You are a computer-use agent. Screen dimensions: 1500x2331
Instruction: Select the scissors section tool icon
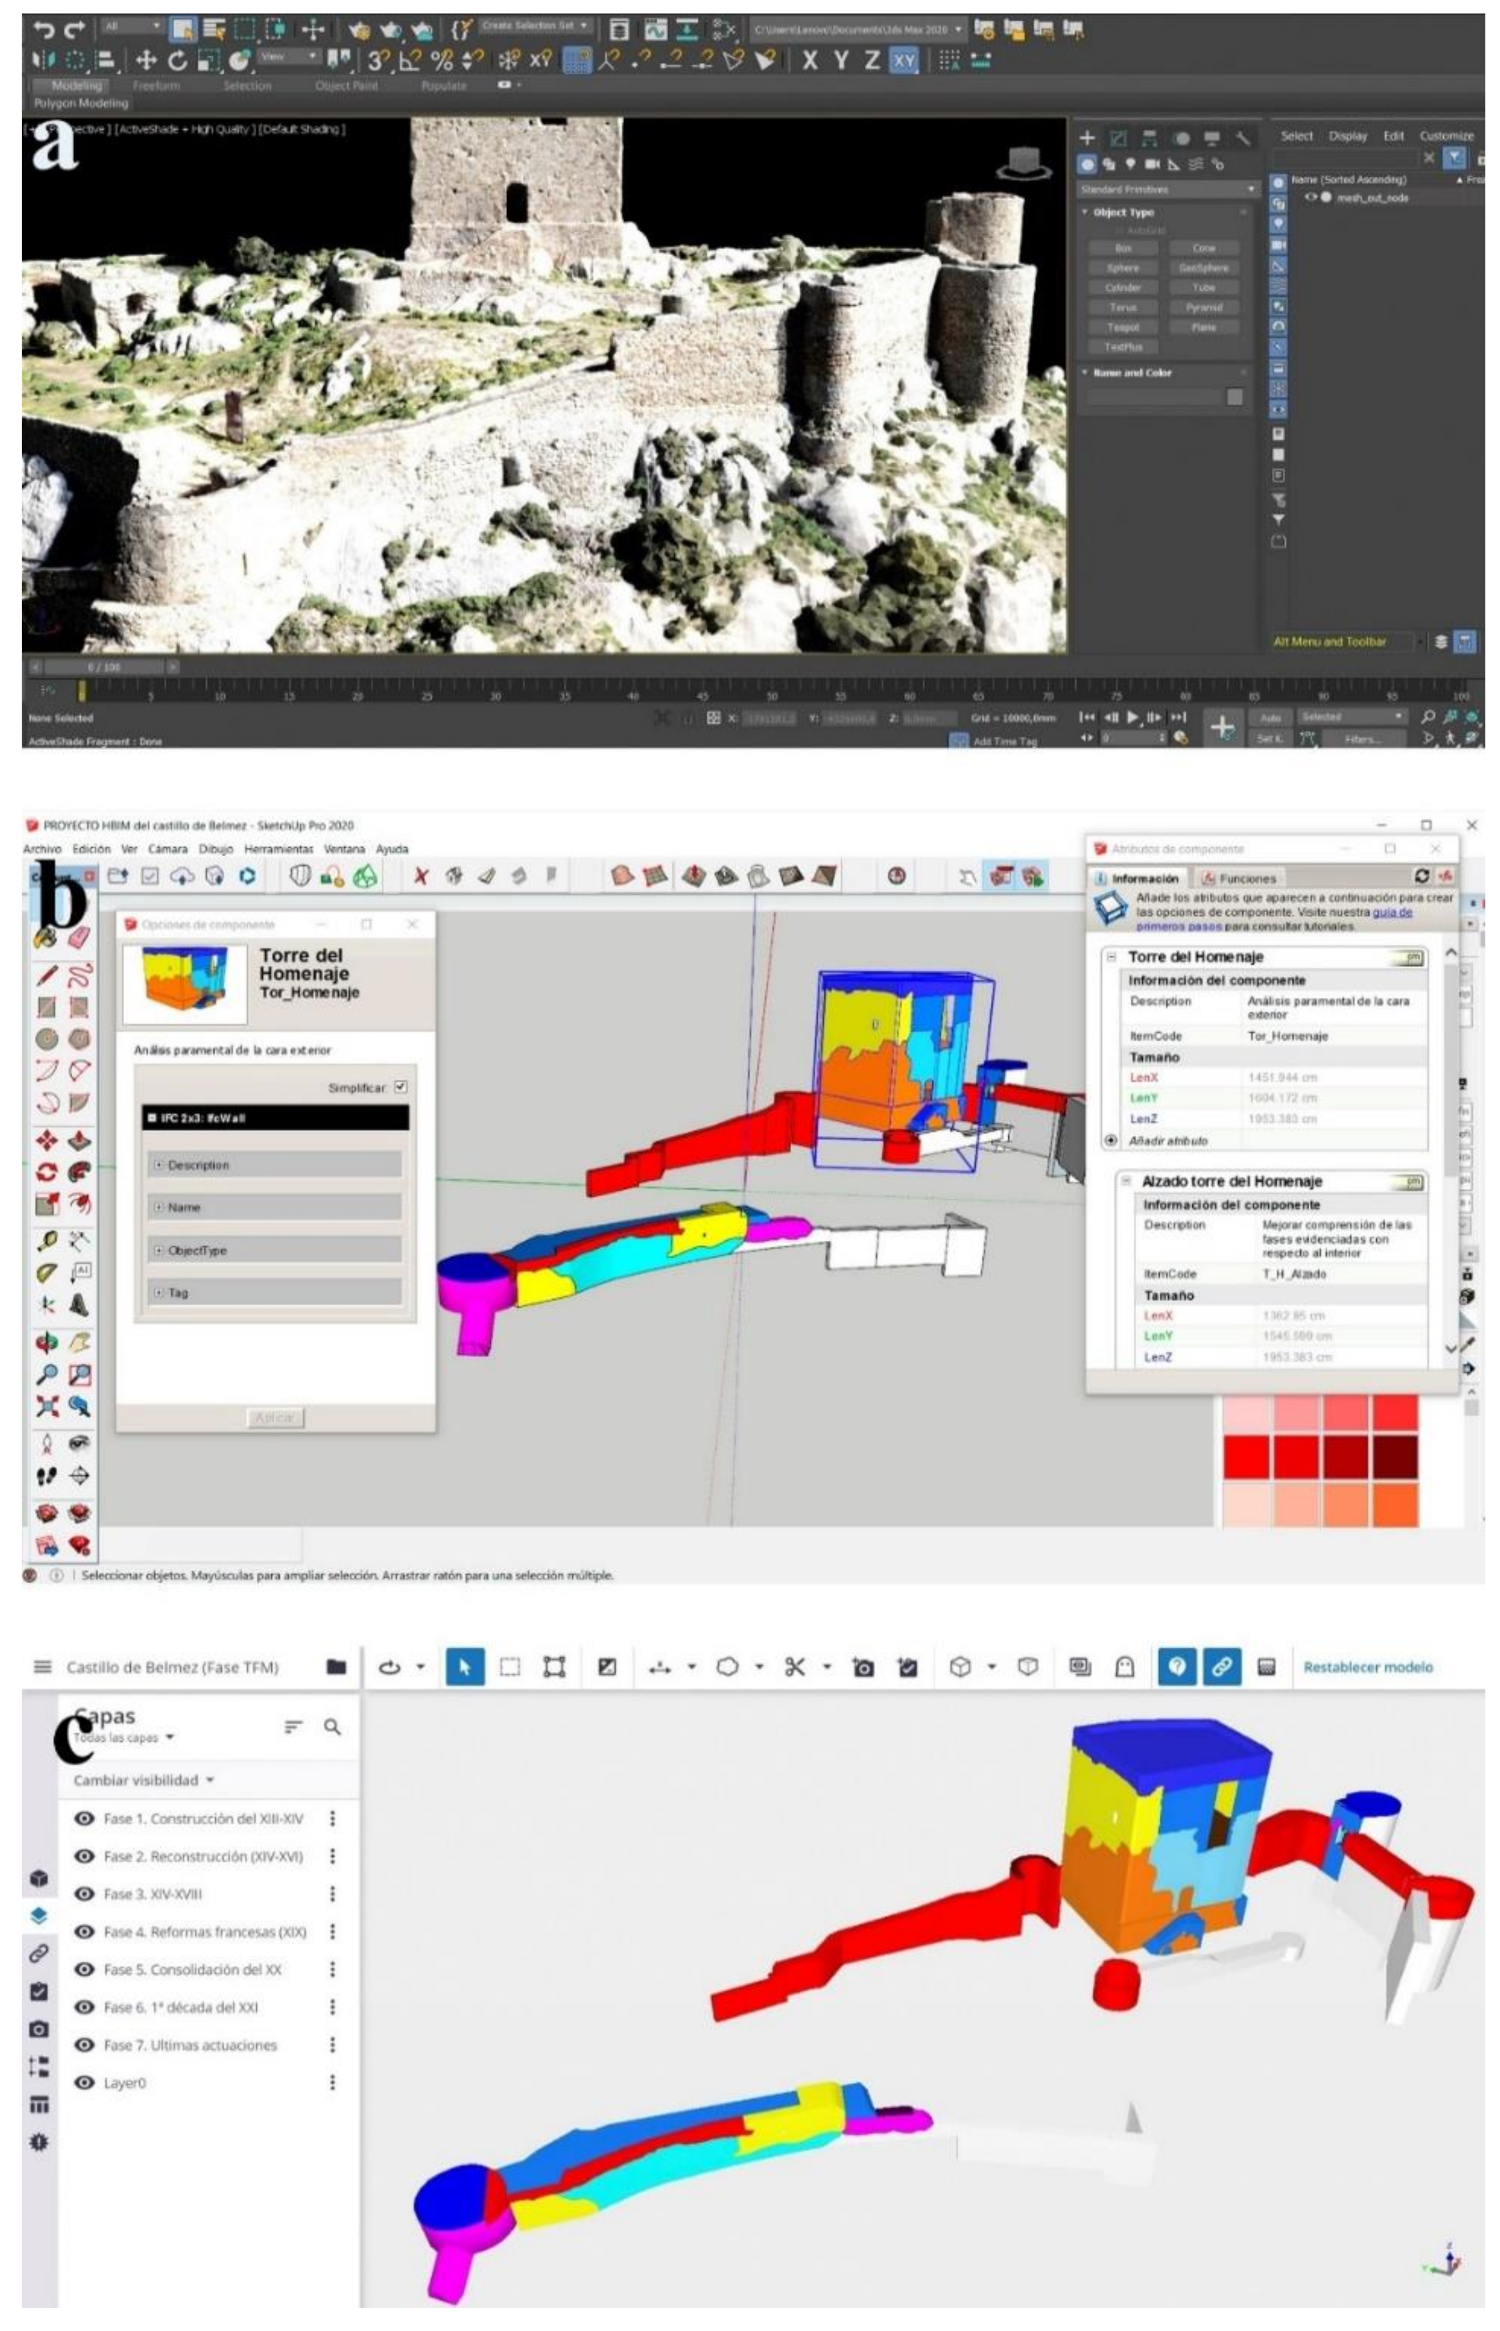(794, 1666)
